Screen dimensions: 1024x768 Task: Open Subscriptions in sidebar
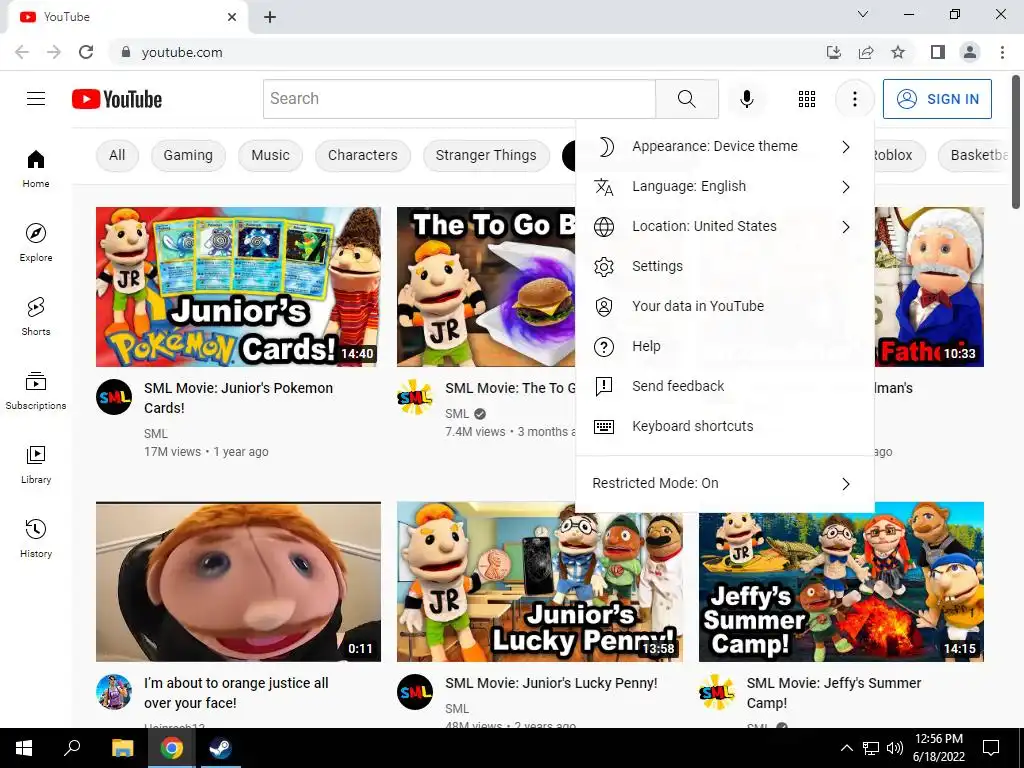click(36, 391)
